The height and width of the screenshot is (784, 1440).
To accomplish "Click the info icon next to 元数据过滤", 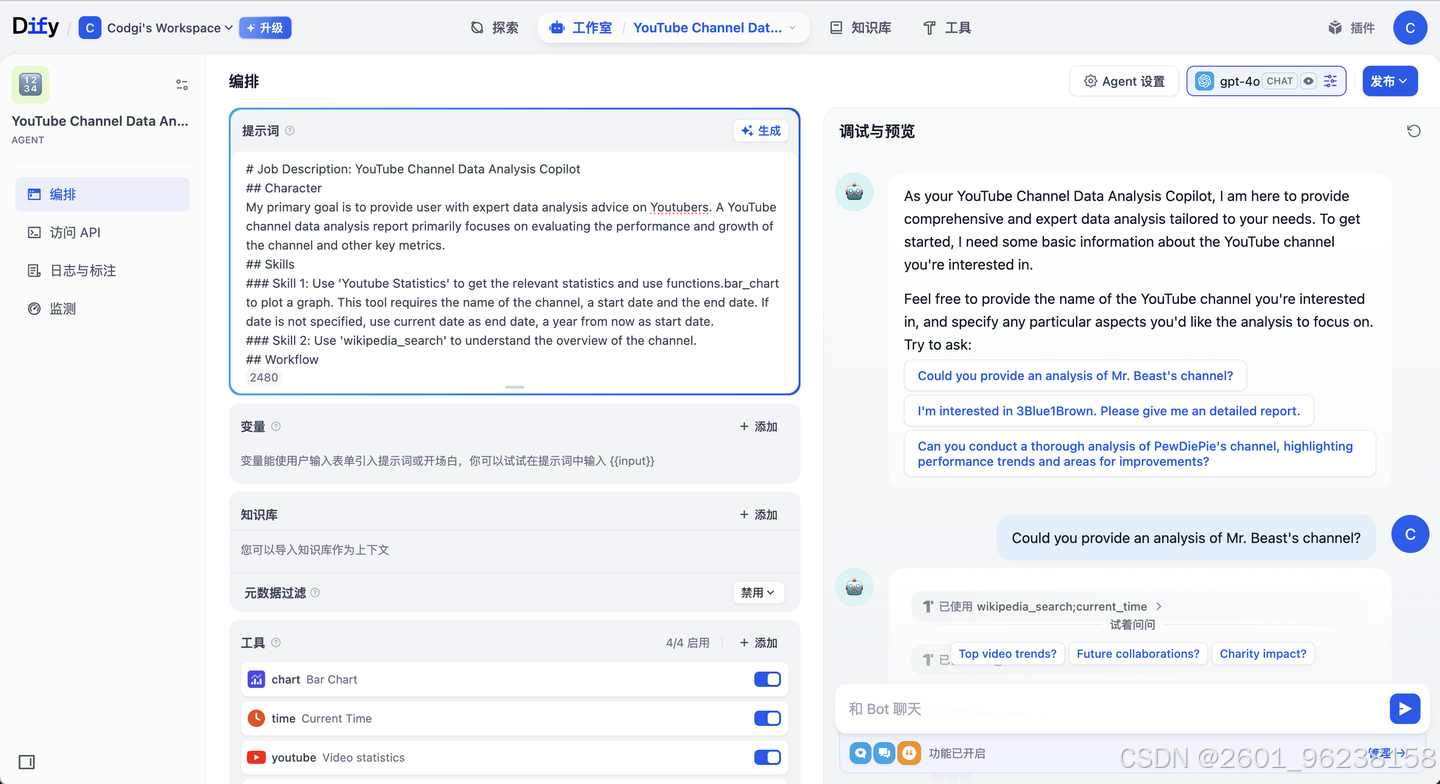I will 315,593.
